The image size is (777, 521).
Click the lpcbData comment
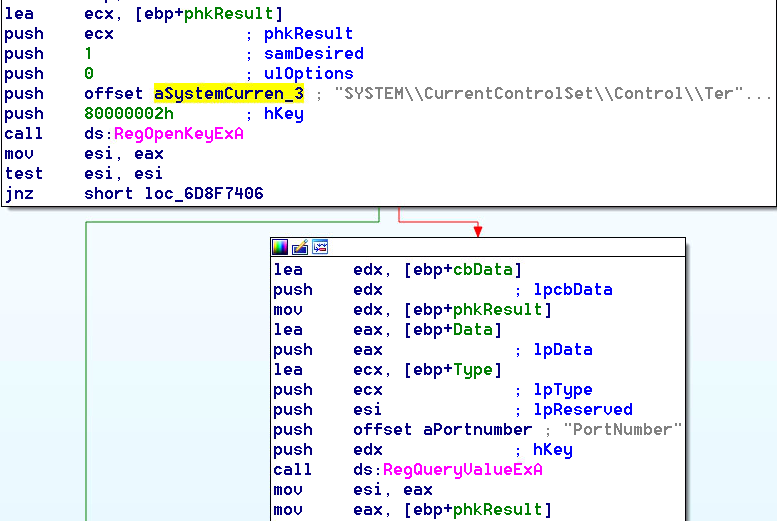573,289
